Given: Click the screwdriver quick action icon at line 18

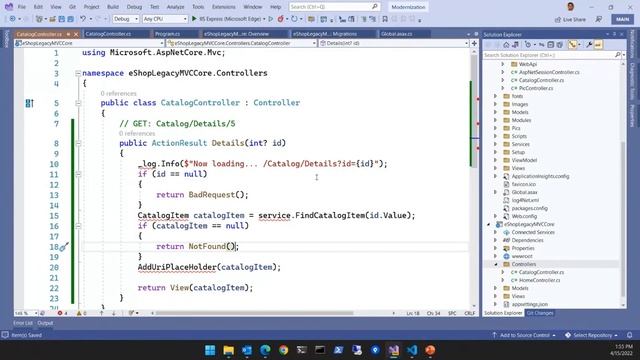Looking at the screenshot, I should 64,247.
